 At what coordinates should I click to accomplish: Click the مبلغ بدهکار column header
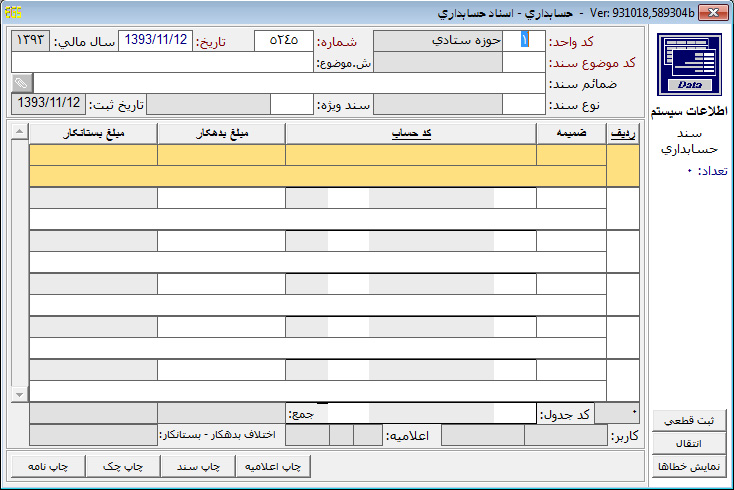coord(221,133)
